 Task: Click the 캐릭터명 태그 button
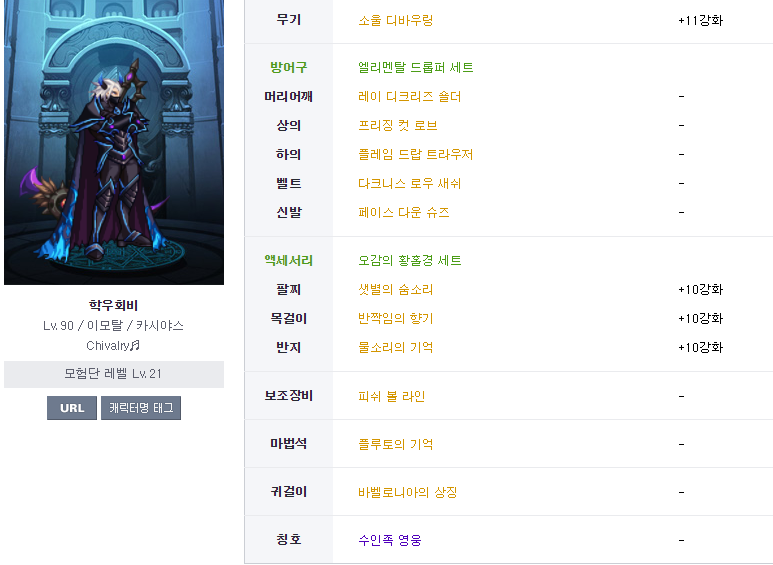[x=141, y=408]
